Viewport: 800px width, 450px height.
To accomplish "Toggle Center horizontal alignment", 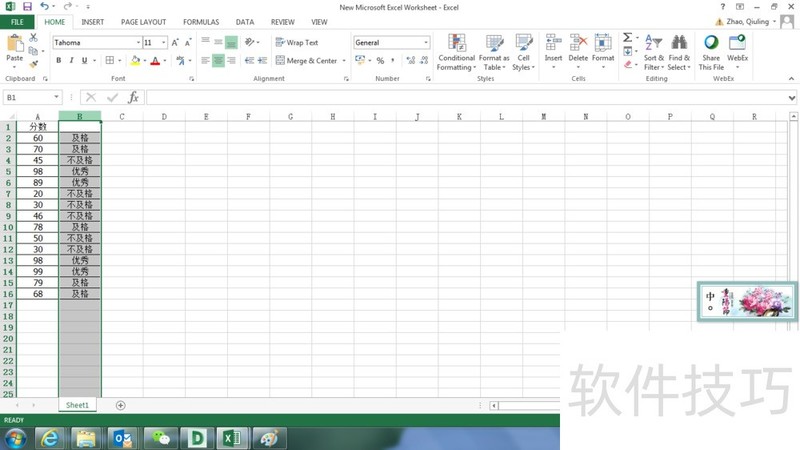I will (x=218, y=60).
